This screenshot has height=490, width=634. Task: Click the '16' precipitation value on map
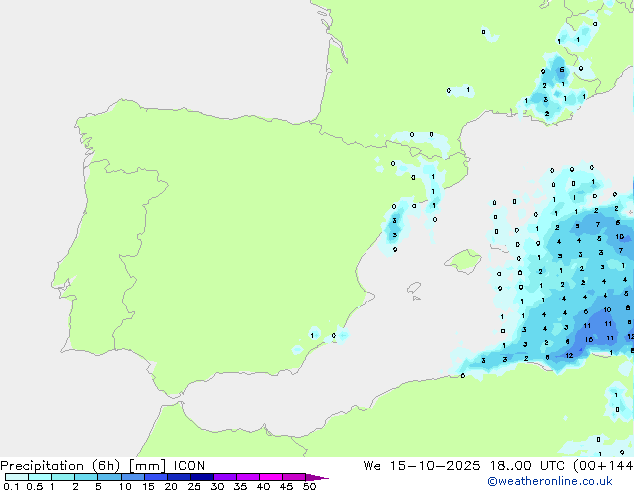[589, 340]
